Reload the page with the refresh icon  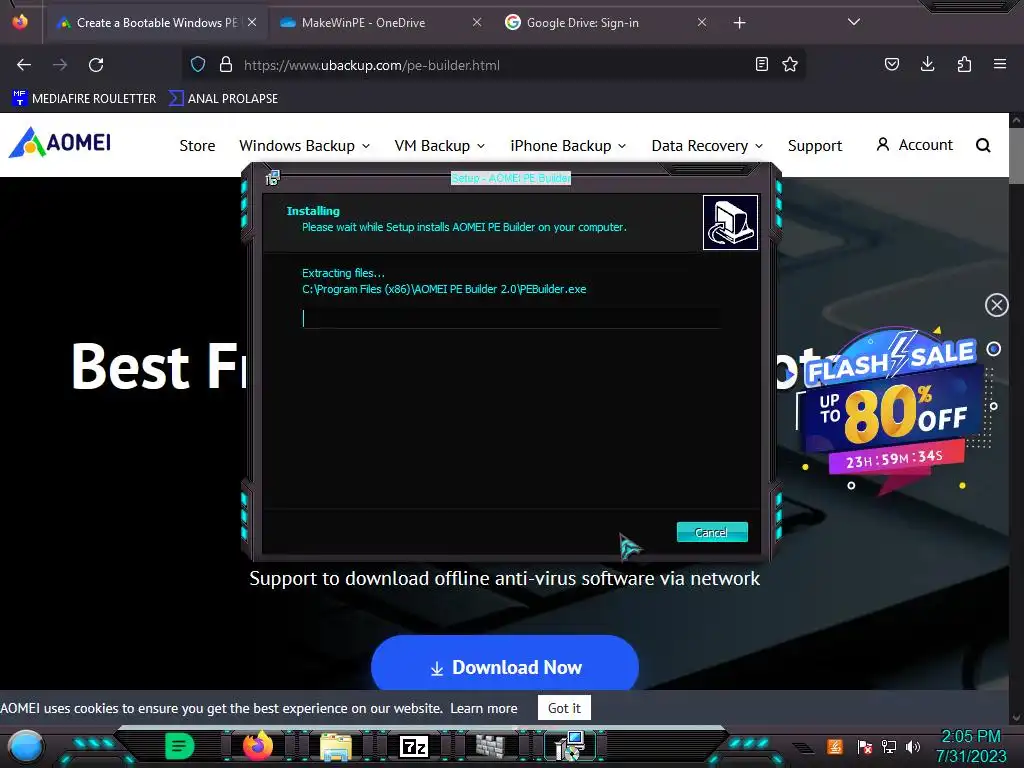click(96, 65)
